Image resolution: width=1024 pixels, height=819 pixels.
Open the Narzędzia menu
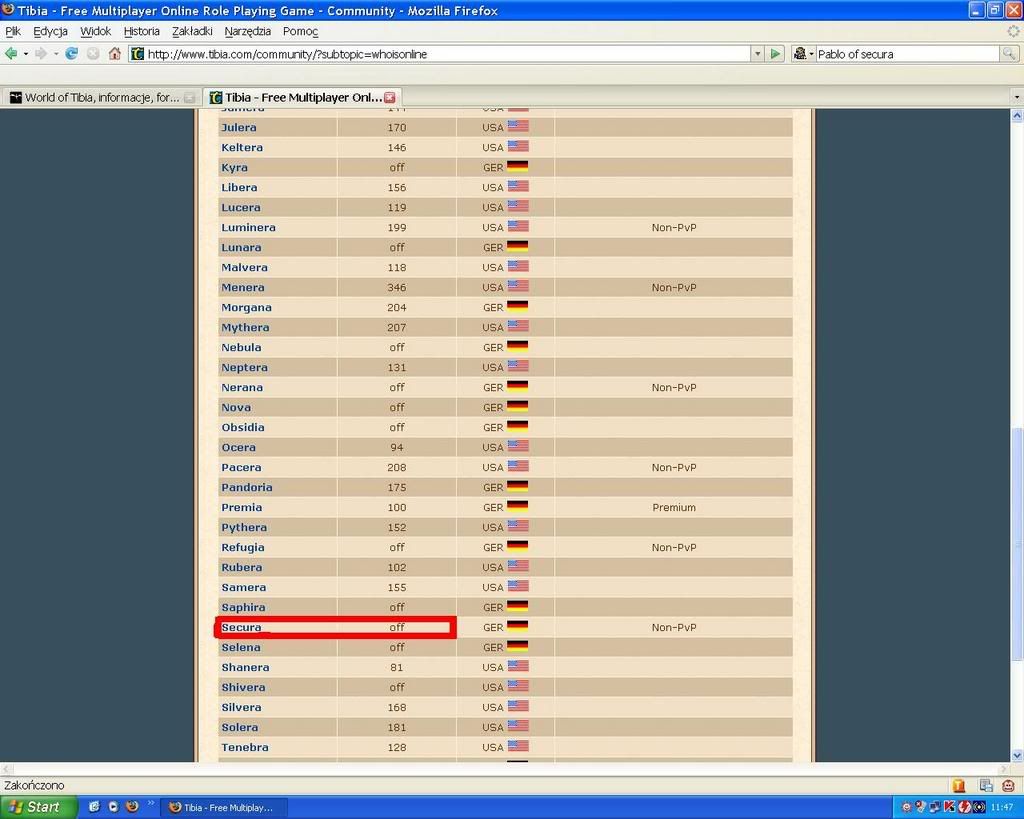(x=248, y=31)
